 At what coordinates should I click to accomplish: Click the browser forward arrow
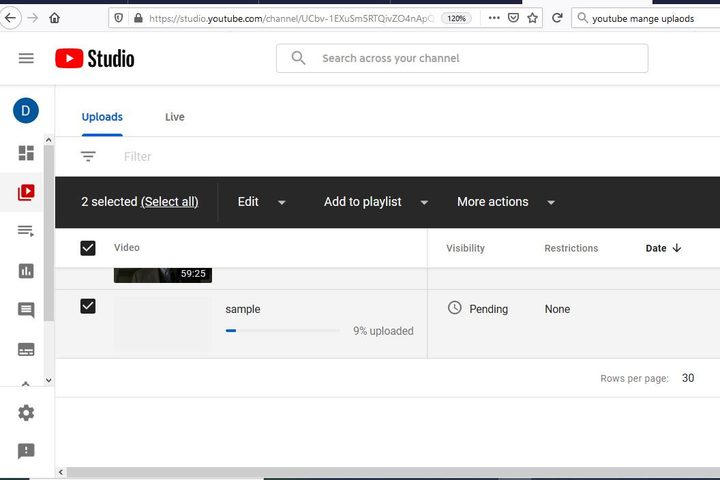click(x=33, y=18)
